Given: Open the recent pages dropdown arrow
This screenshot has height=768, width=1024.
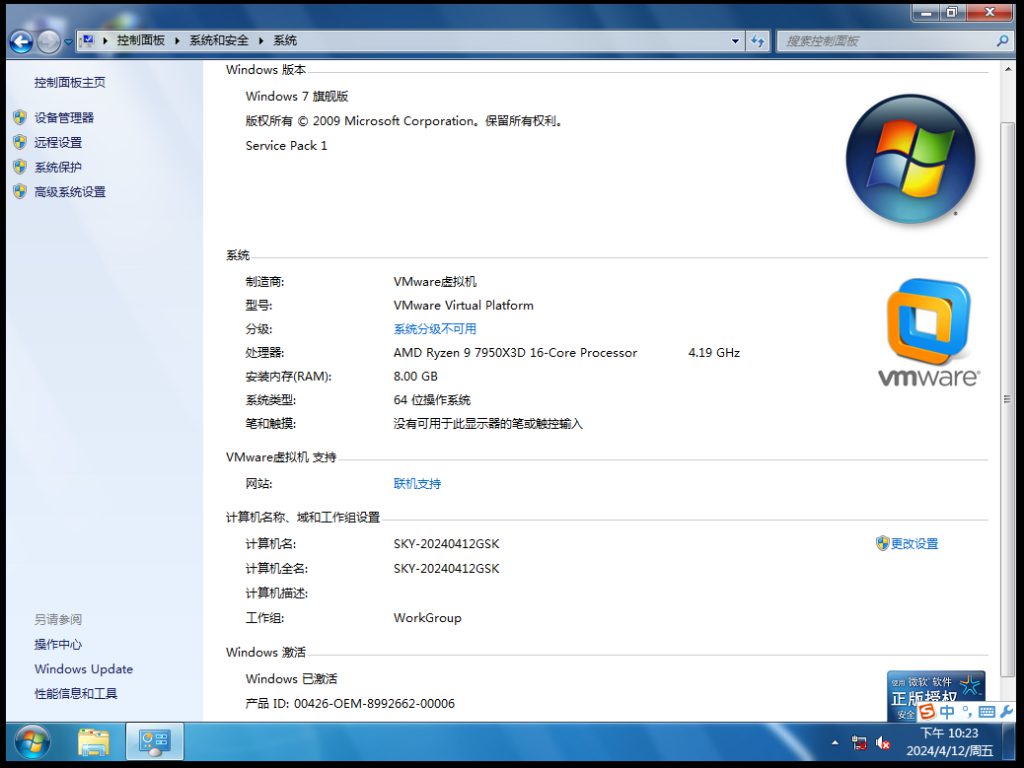Looking at the screenshot, I should pos(68,41).
